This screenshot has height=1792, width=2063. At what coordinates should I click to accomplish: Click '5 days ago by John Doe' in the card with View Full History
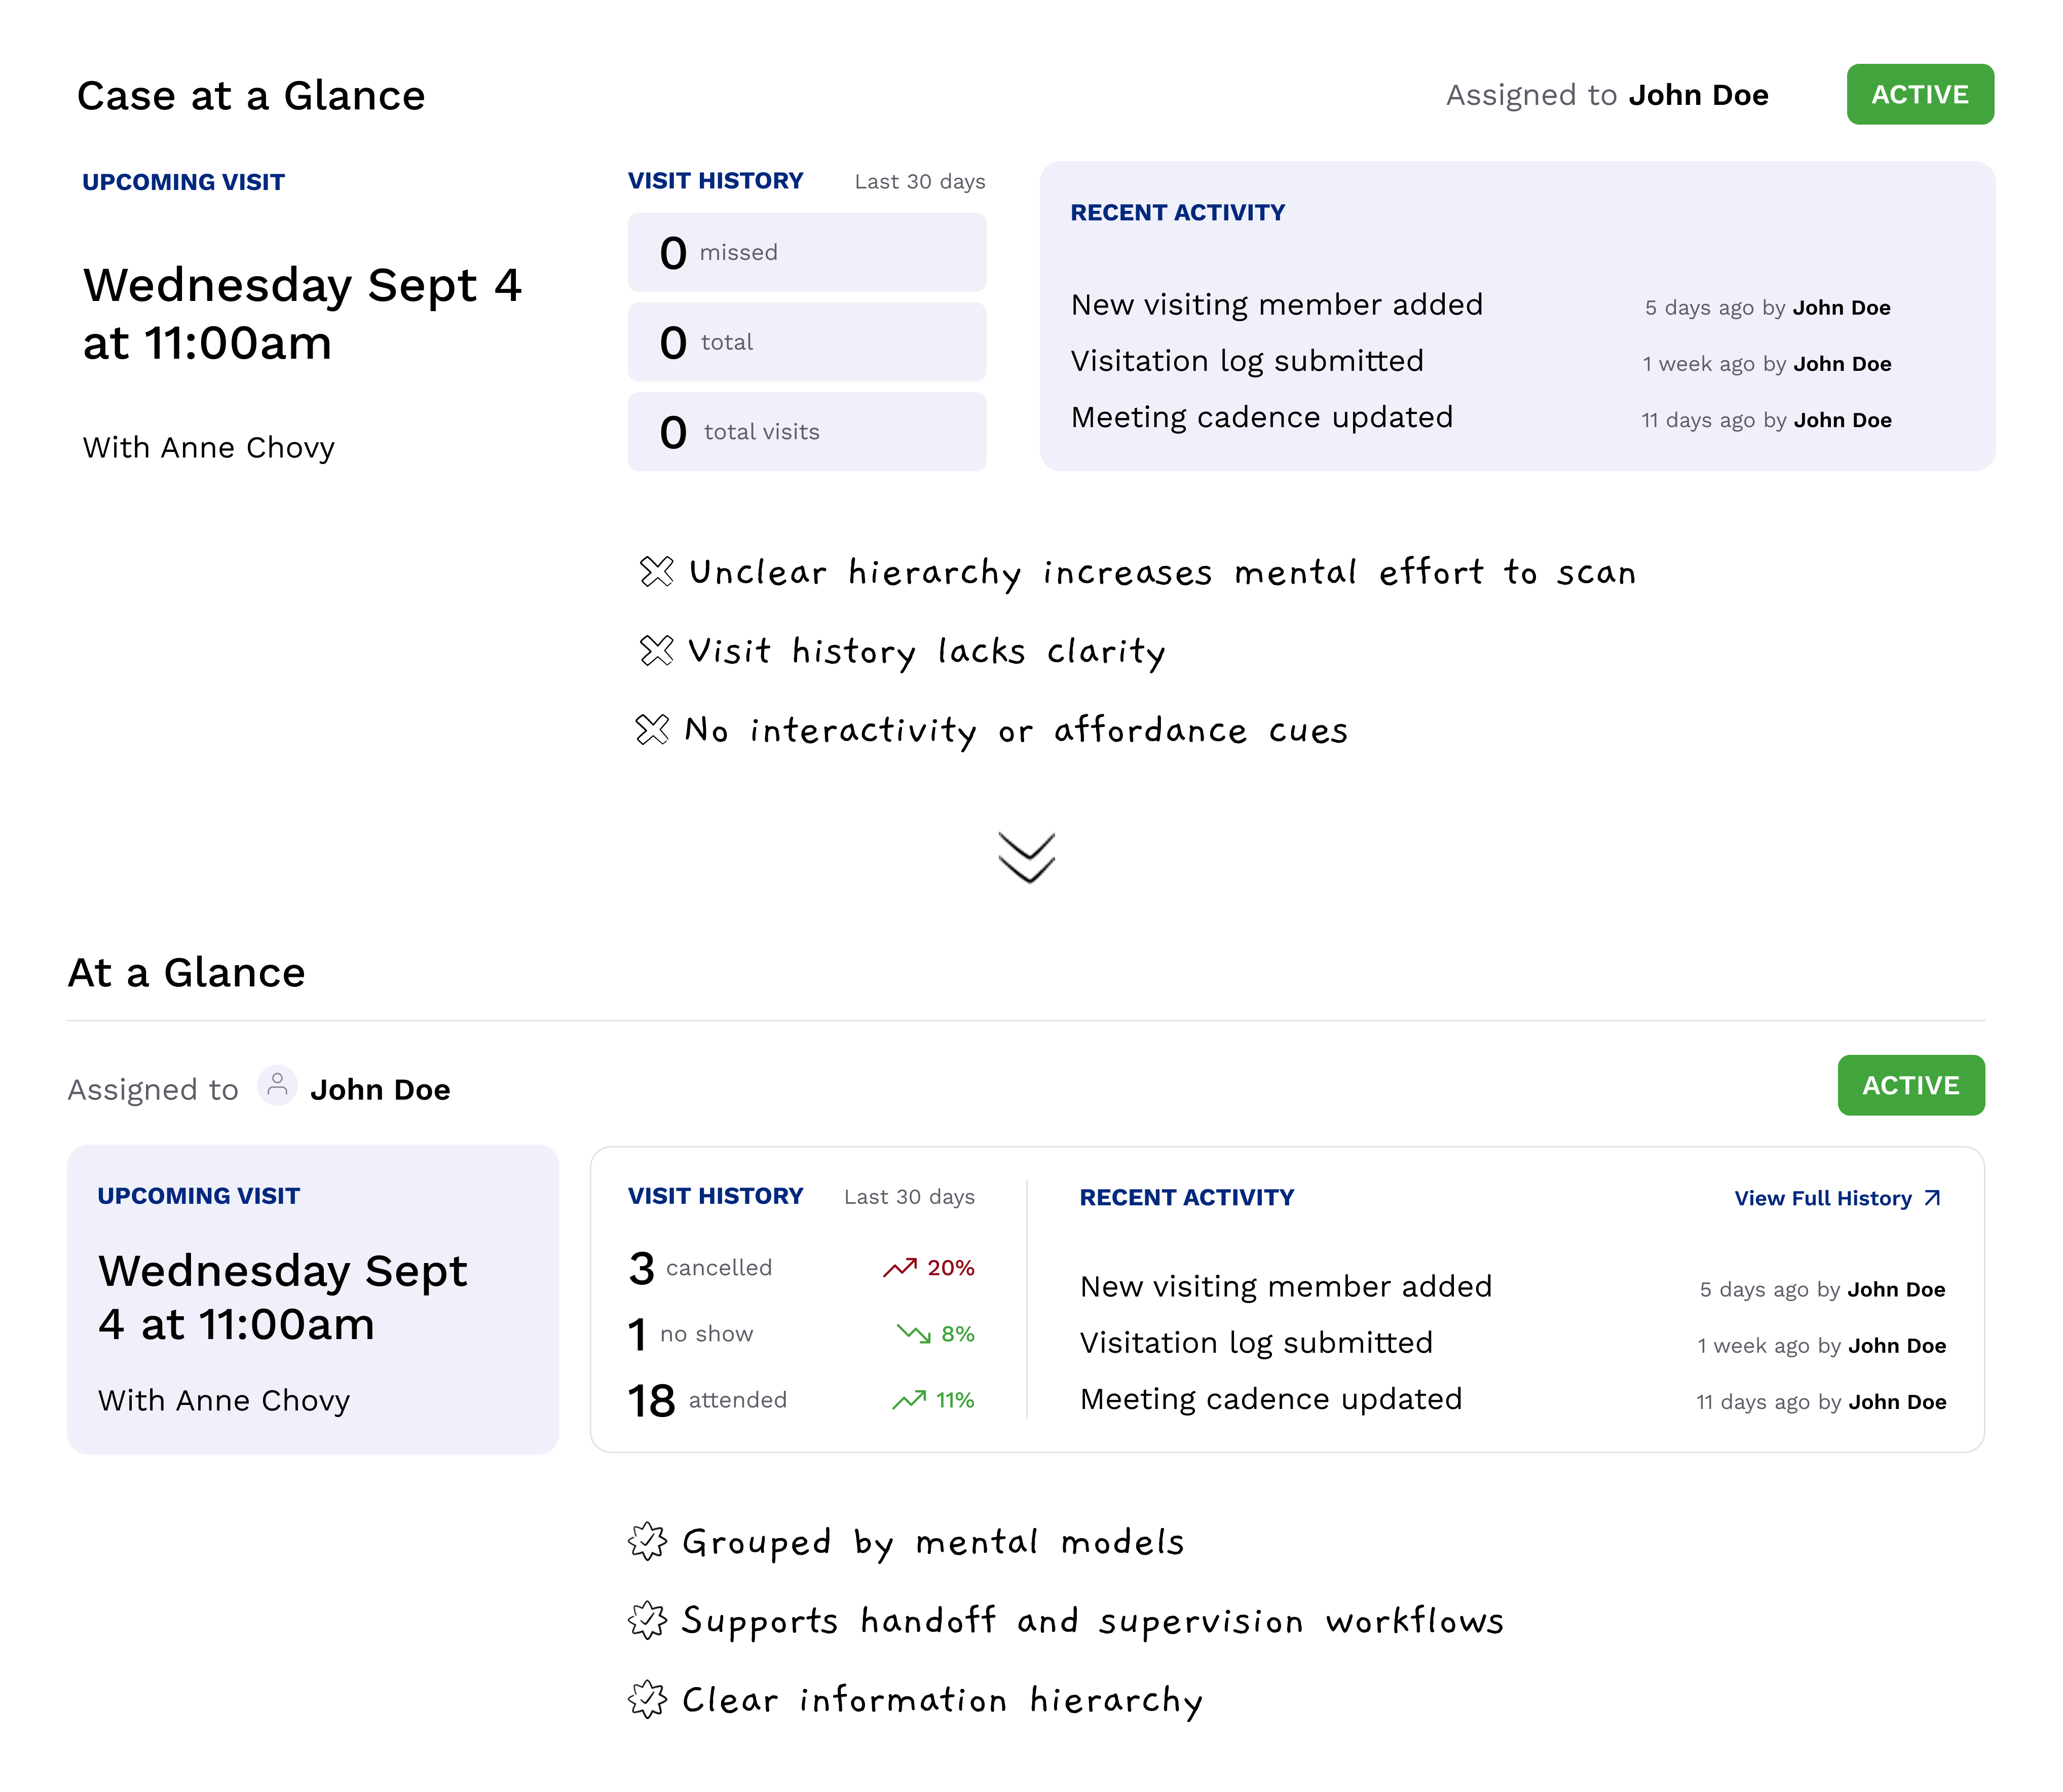pos(1822,1290)
